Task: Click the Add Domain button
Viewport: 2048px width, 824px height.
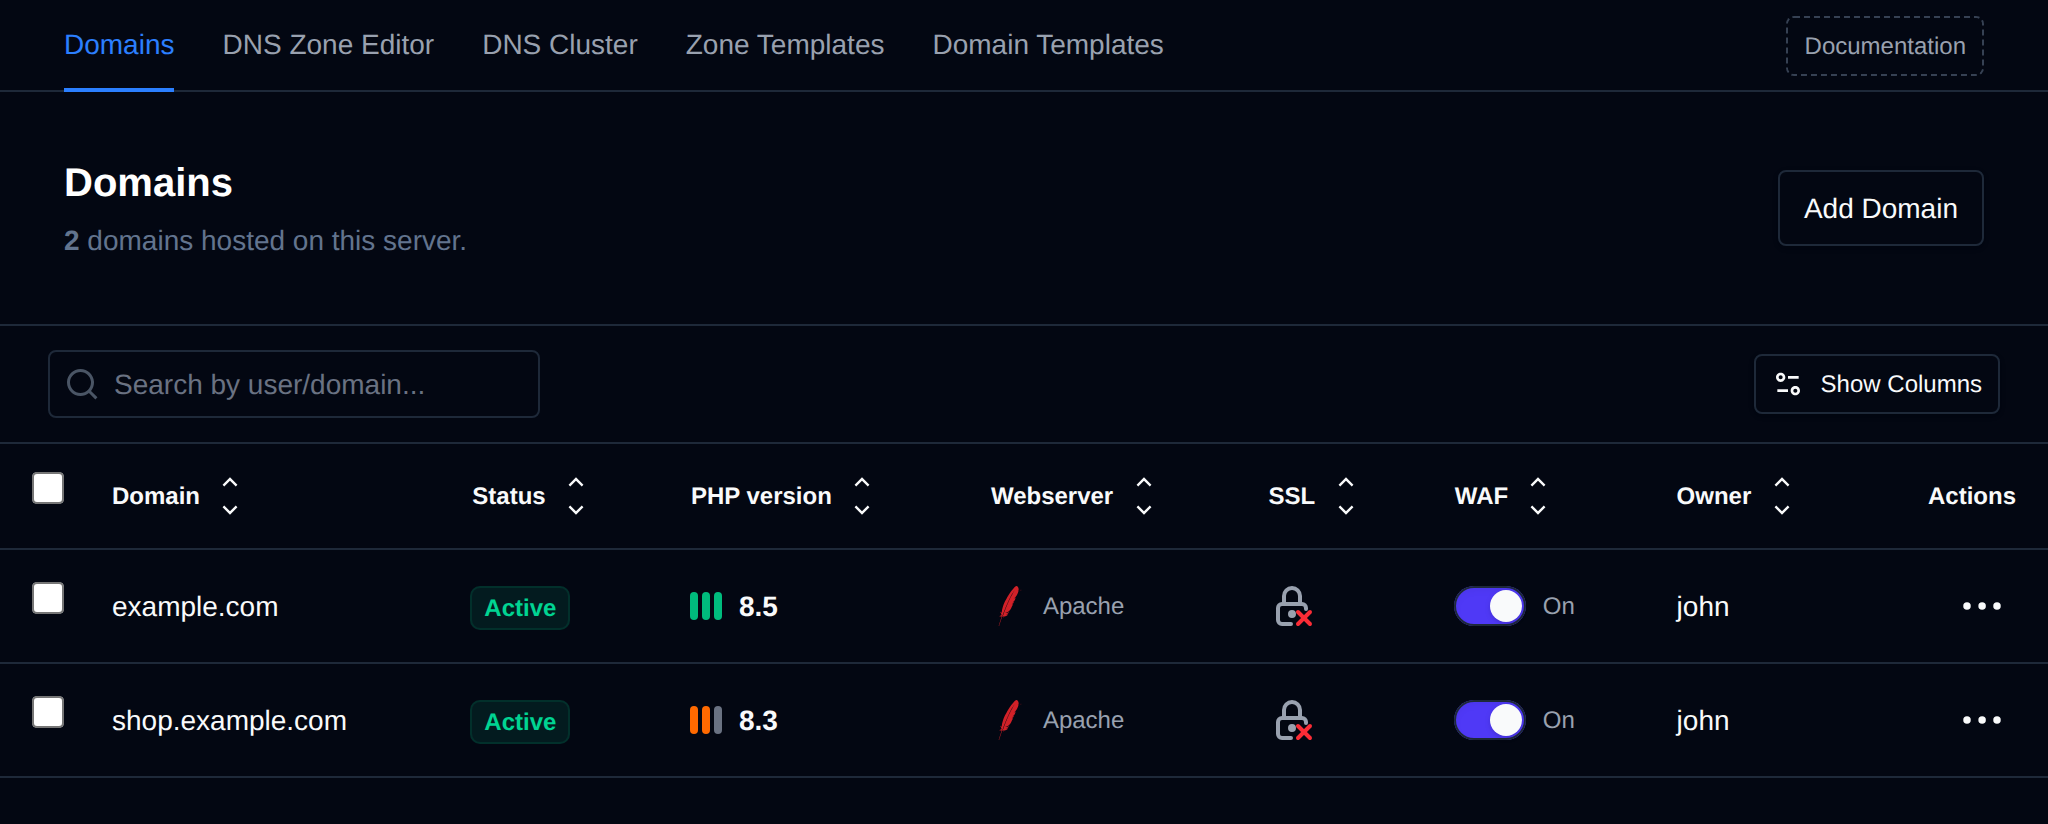Action: [x=1881, y=208]
